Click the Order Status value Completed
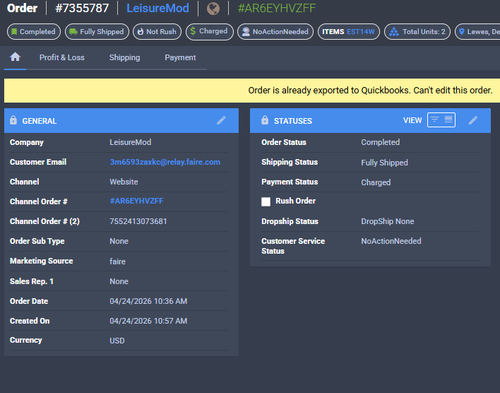This screenshot has width=500, height=393. coord(380,142)
